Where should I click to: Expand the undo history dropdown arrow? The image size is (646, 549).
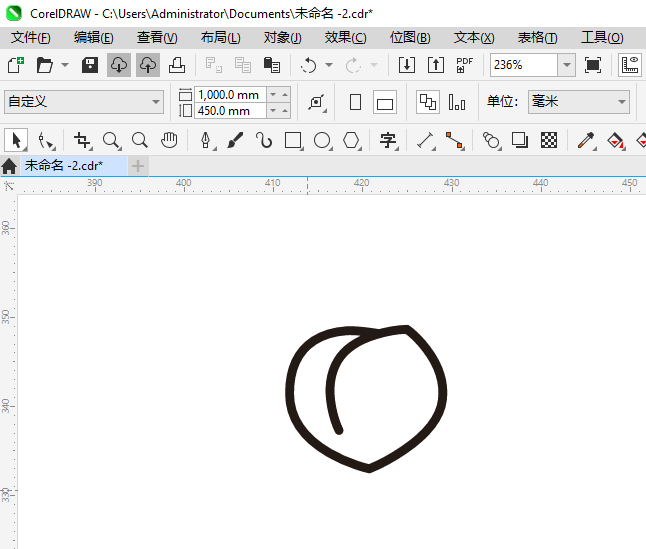click(x=329, y=65)
